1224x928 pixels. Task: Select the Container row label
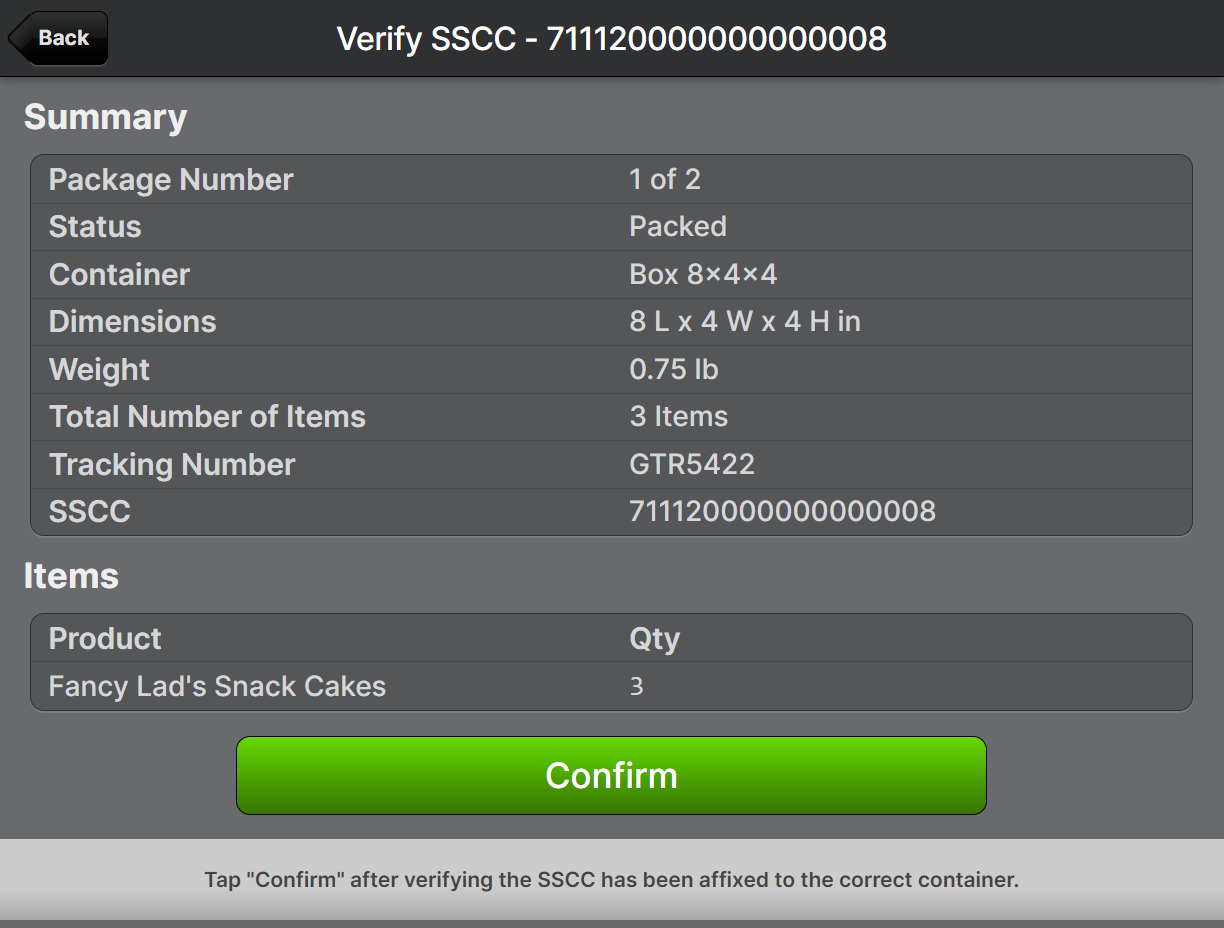tap(119, 275)
